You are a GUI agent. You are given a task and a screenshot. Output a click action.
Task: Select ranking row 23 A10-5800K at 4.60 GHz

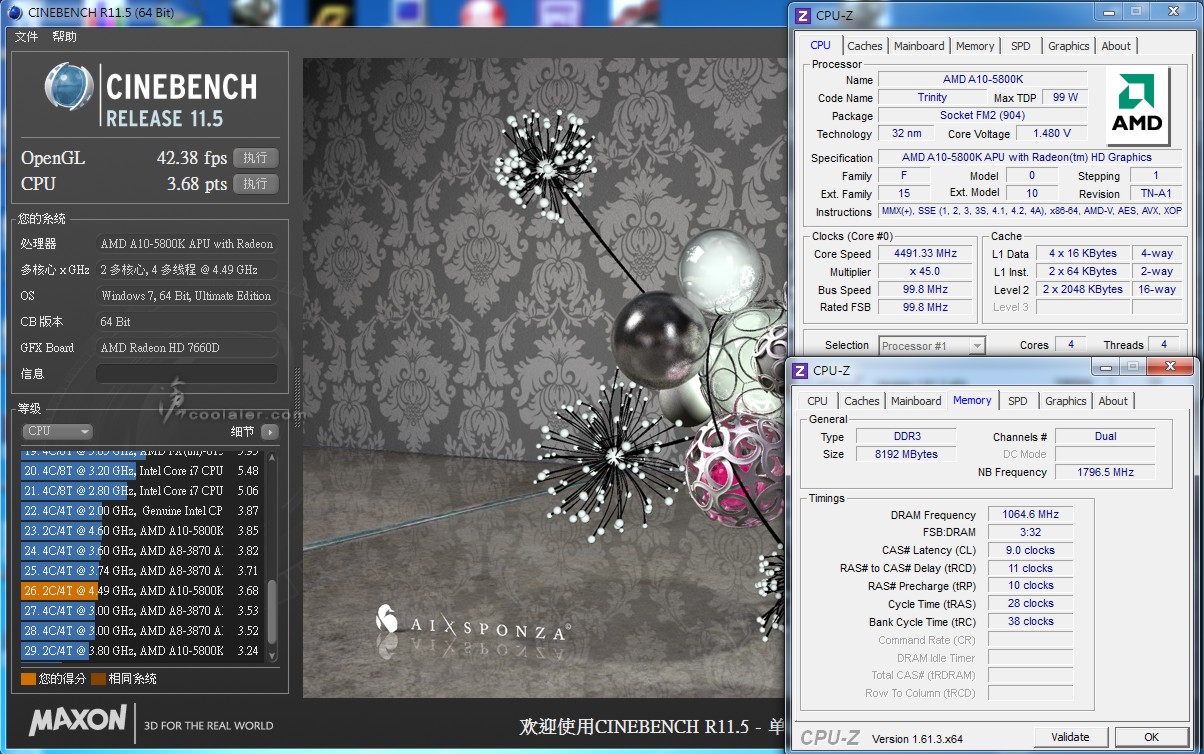pos(142,531)
